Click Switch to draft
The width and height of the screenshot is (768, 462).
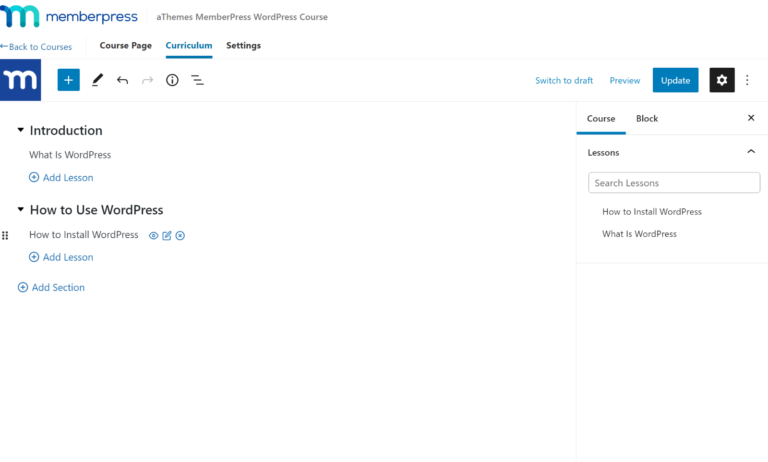click(x=564, y=80)
